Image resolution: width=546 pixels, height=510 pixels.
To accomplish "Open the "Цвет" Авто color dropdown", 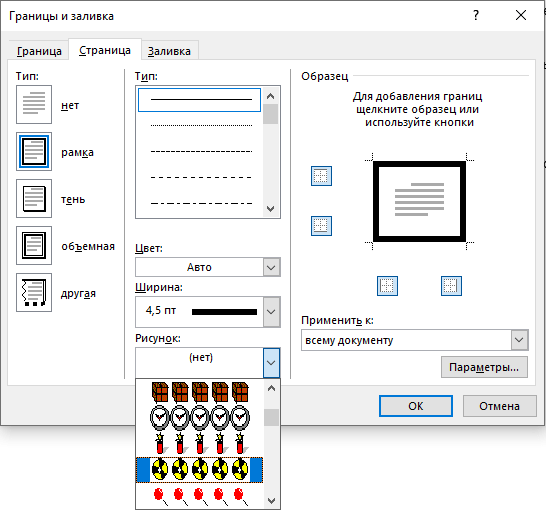I will tap(208, 267).
